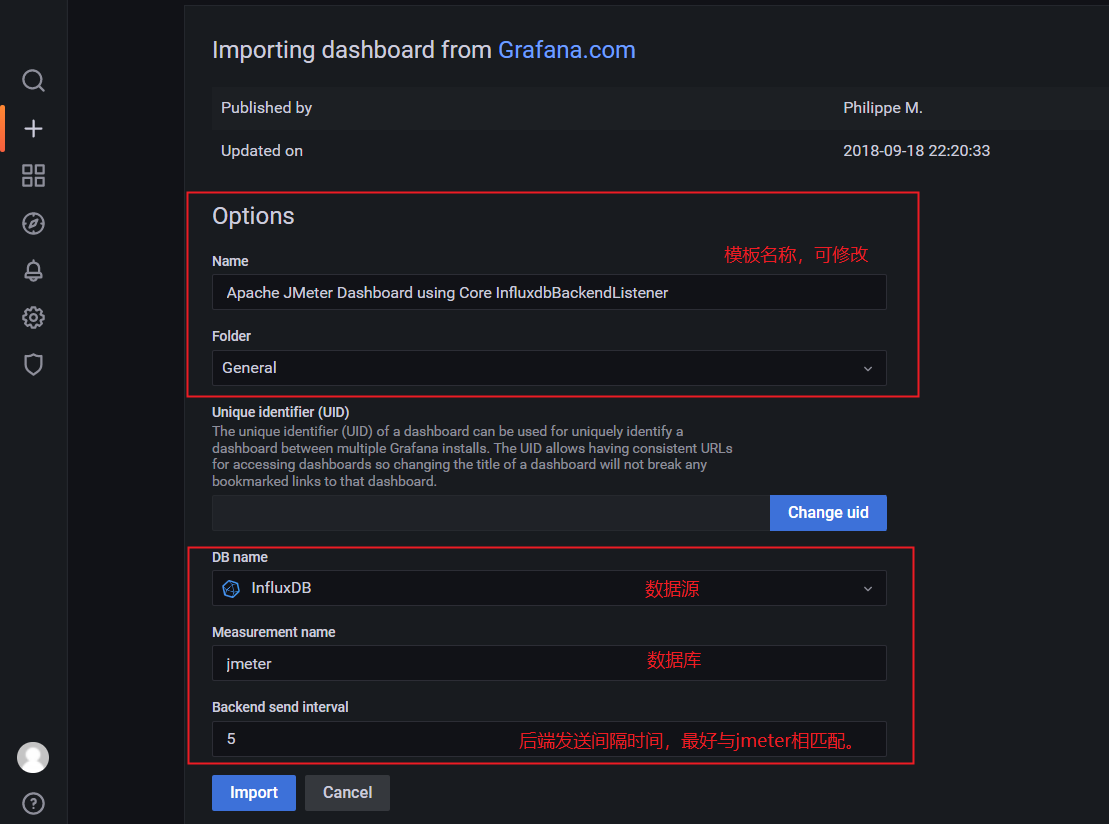
Task: Open the DB name InfluxDB dropdown
Action: pyautogui.click(x=549, y=588)
